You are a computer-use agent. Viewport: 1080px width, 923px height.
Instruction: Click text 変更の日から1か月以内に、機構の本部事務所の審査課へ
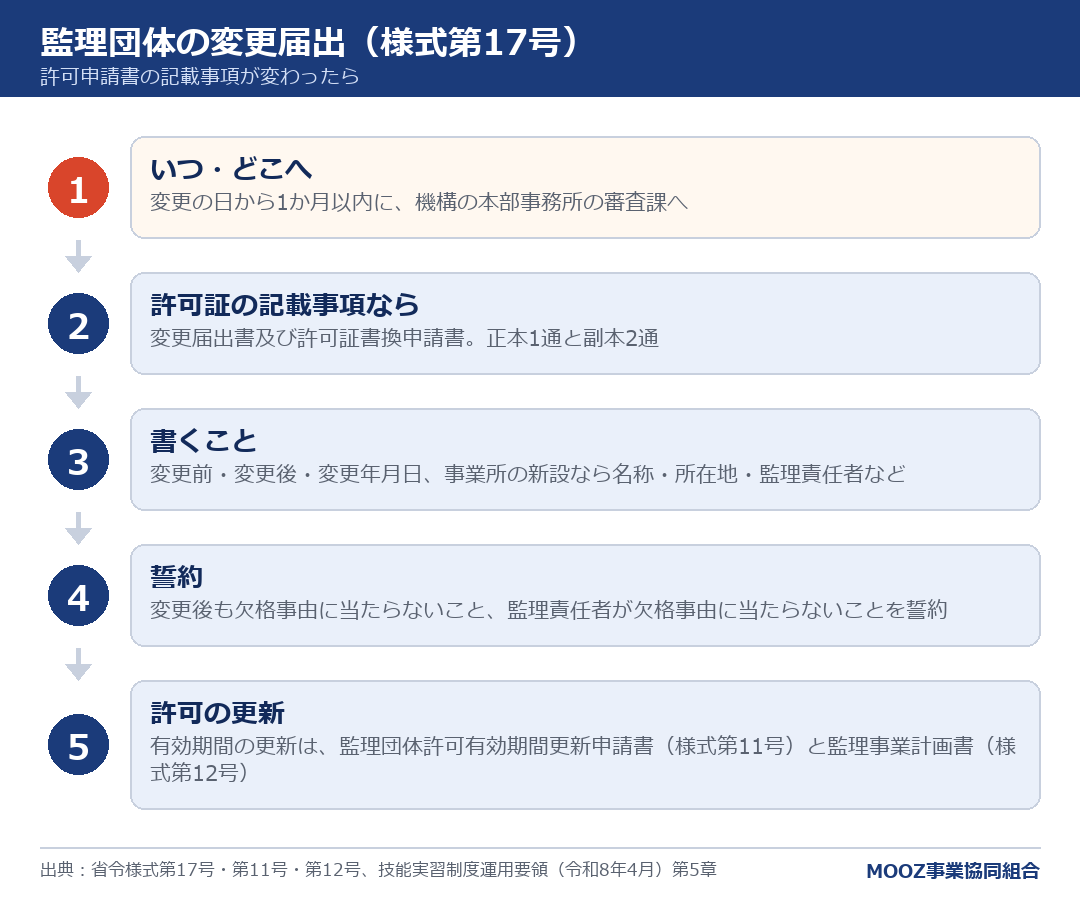click(419, 202)
